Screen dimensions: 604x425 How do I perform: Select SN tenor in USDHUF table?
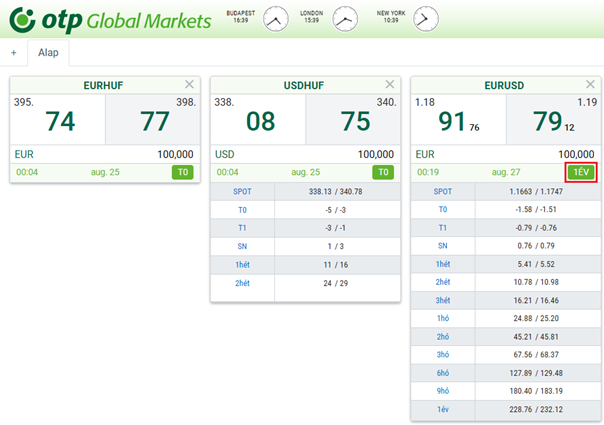tap(242, 246)
